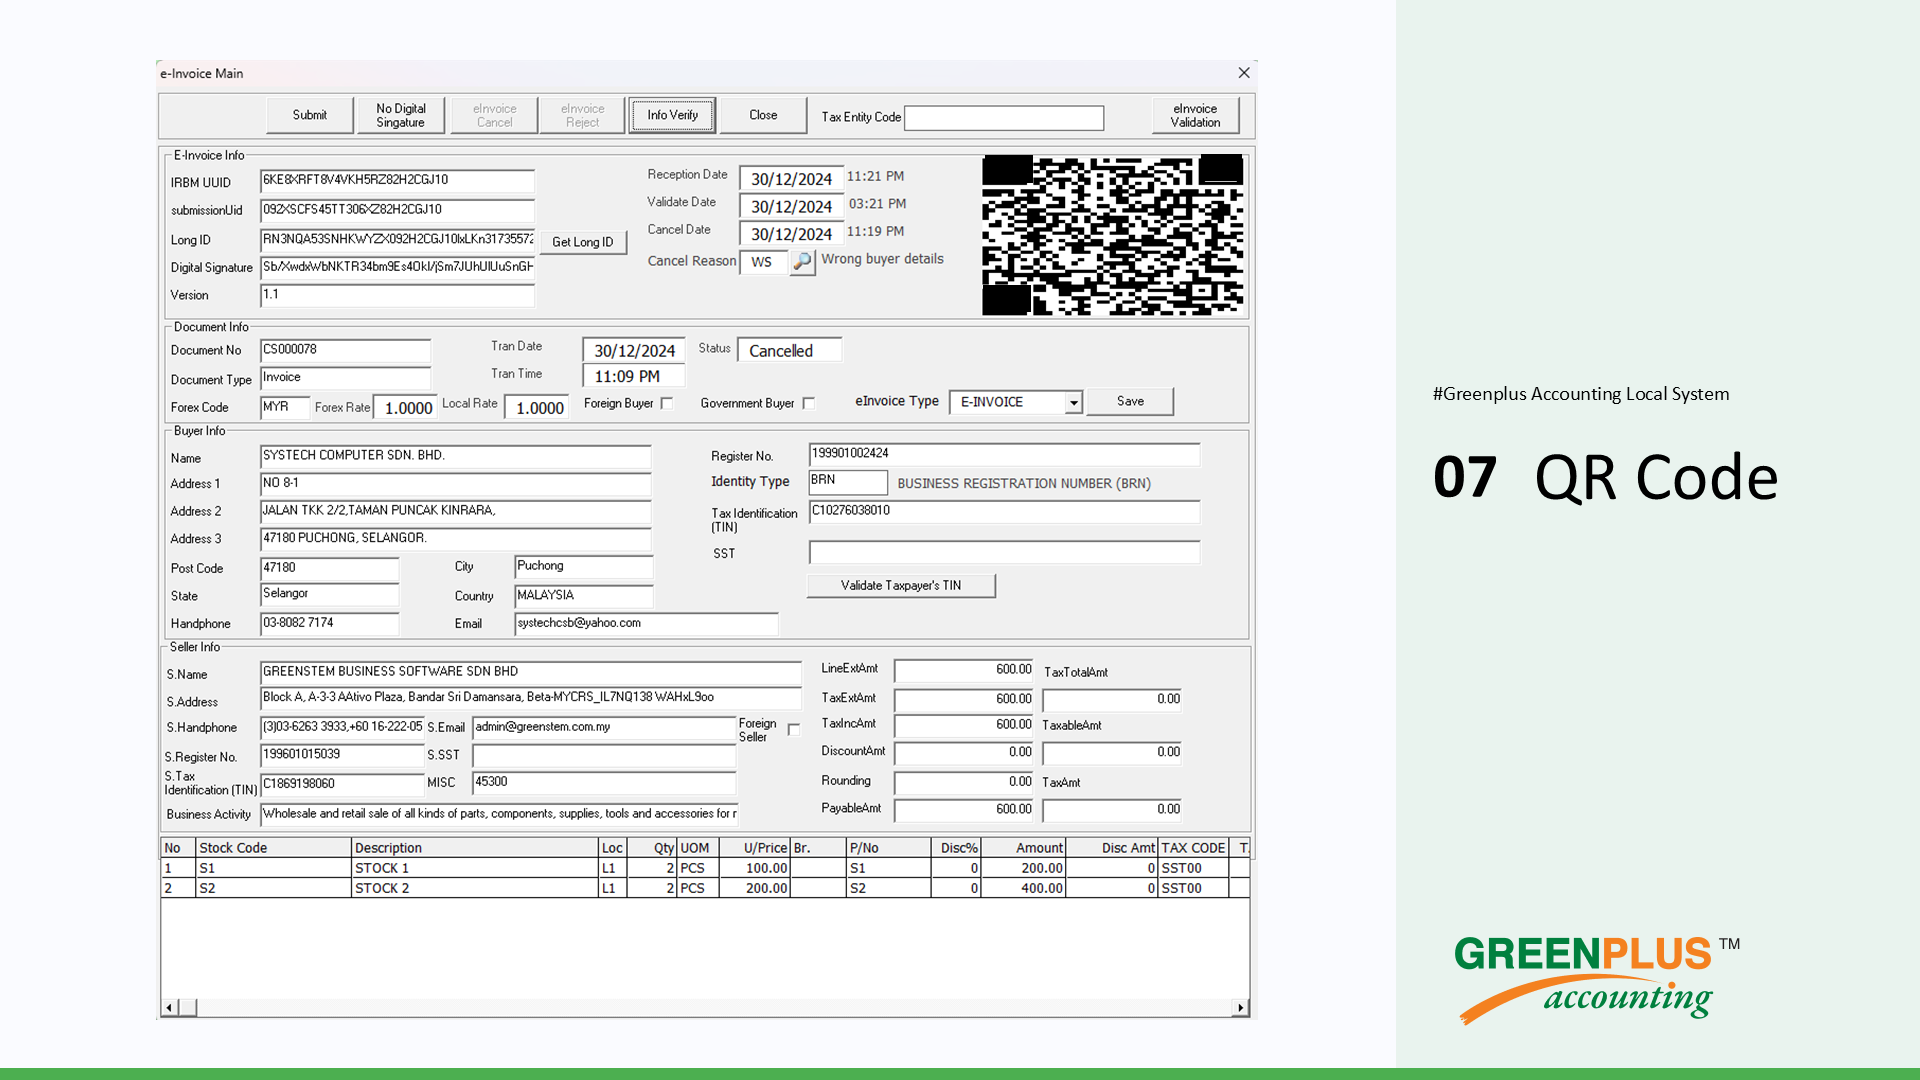The height and width of the screenshot is (1080, 1920).
Task: Click the Local Rate field
Action: (x=537, y=407)
